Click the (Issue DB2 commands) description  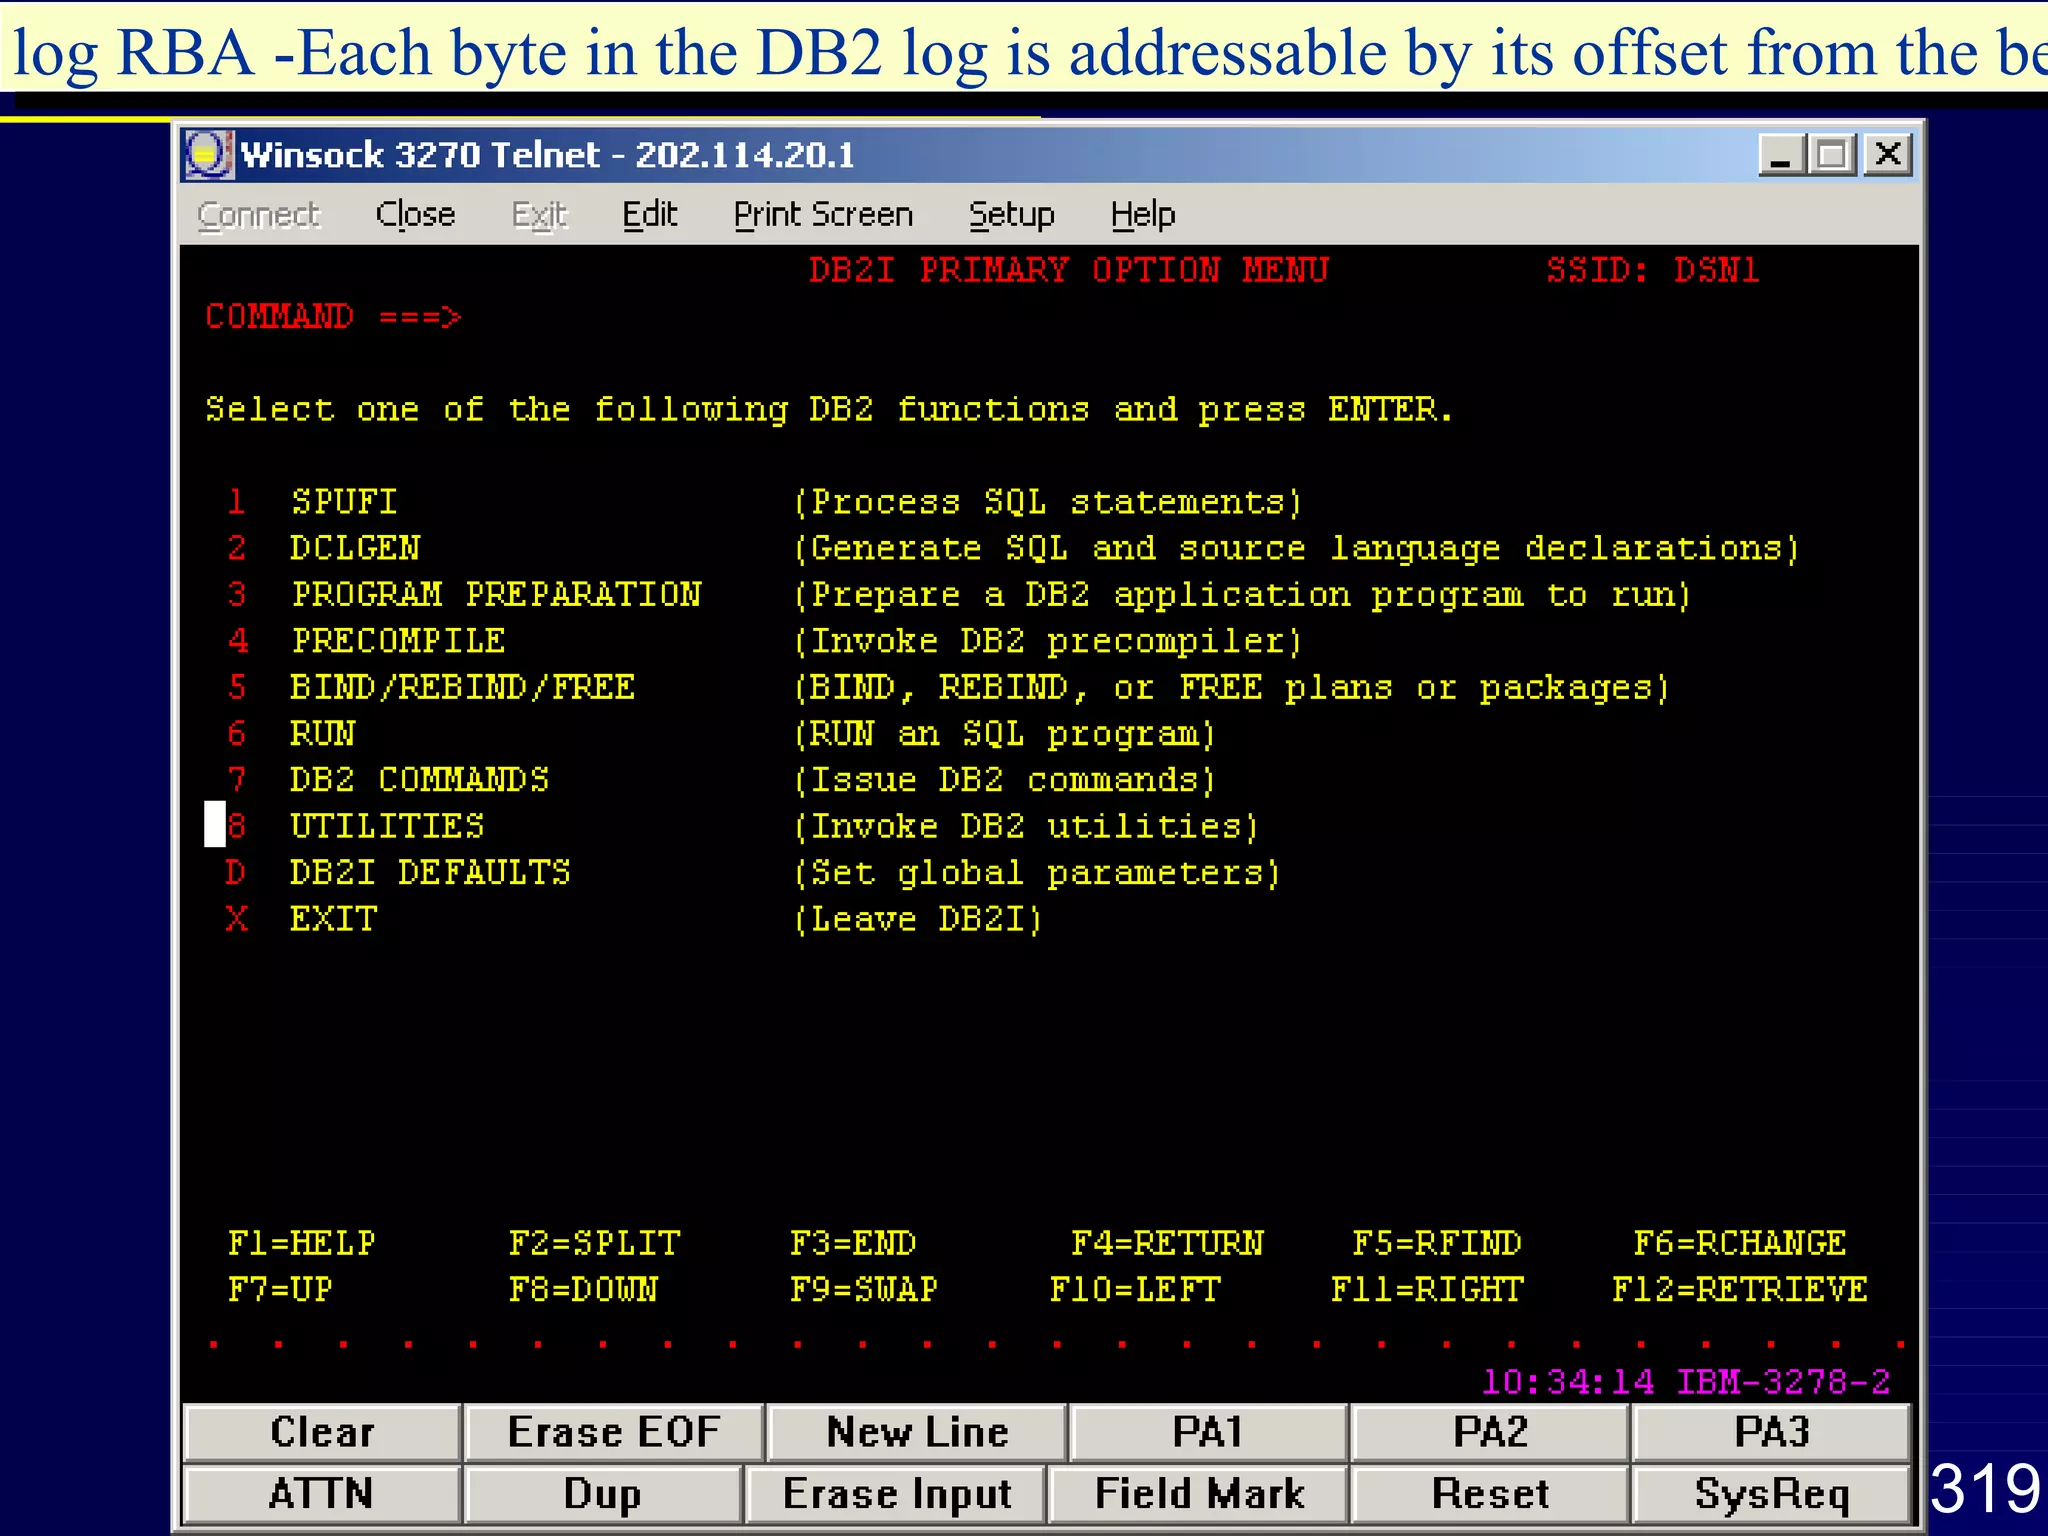pyautogui.click(x=1005, y=779)
